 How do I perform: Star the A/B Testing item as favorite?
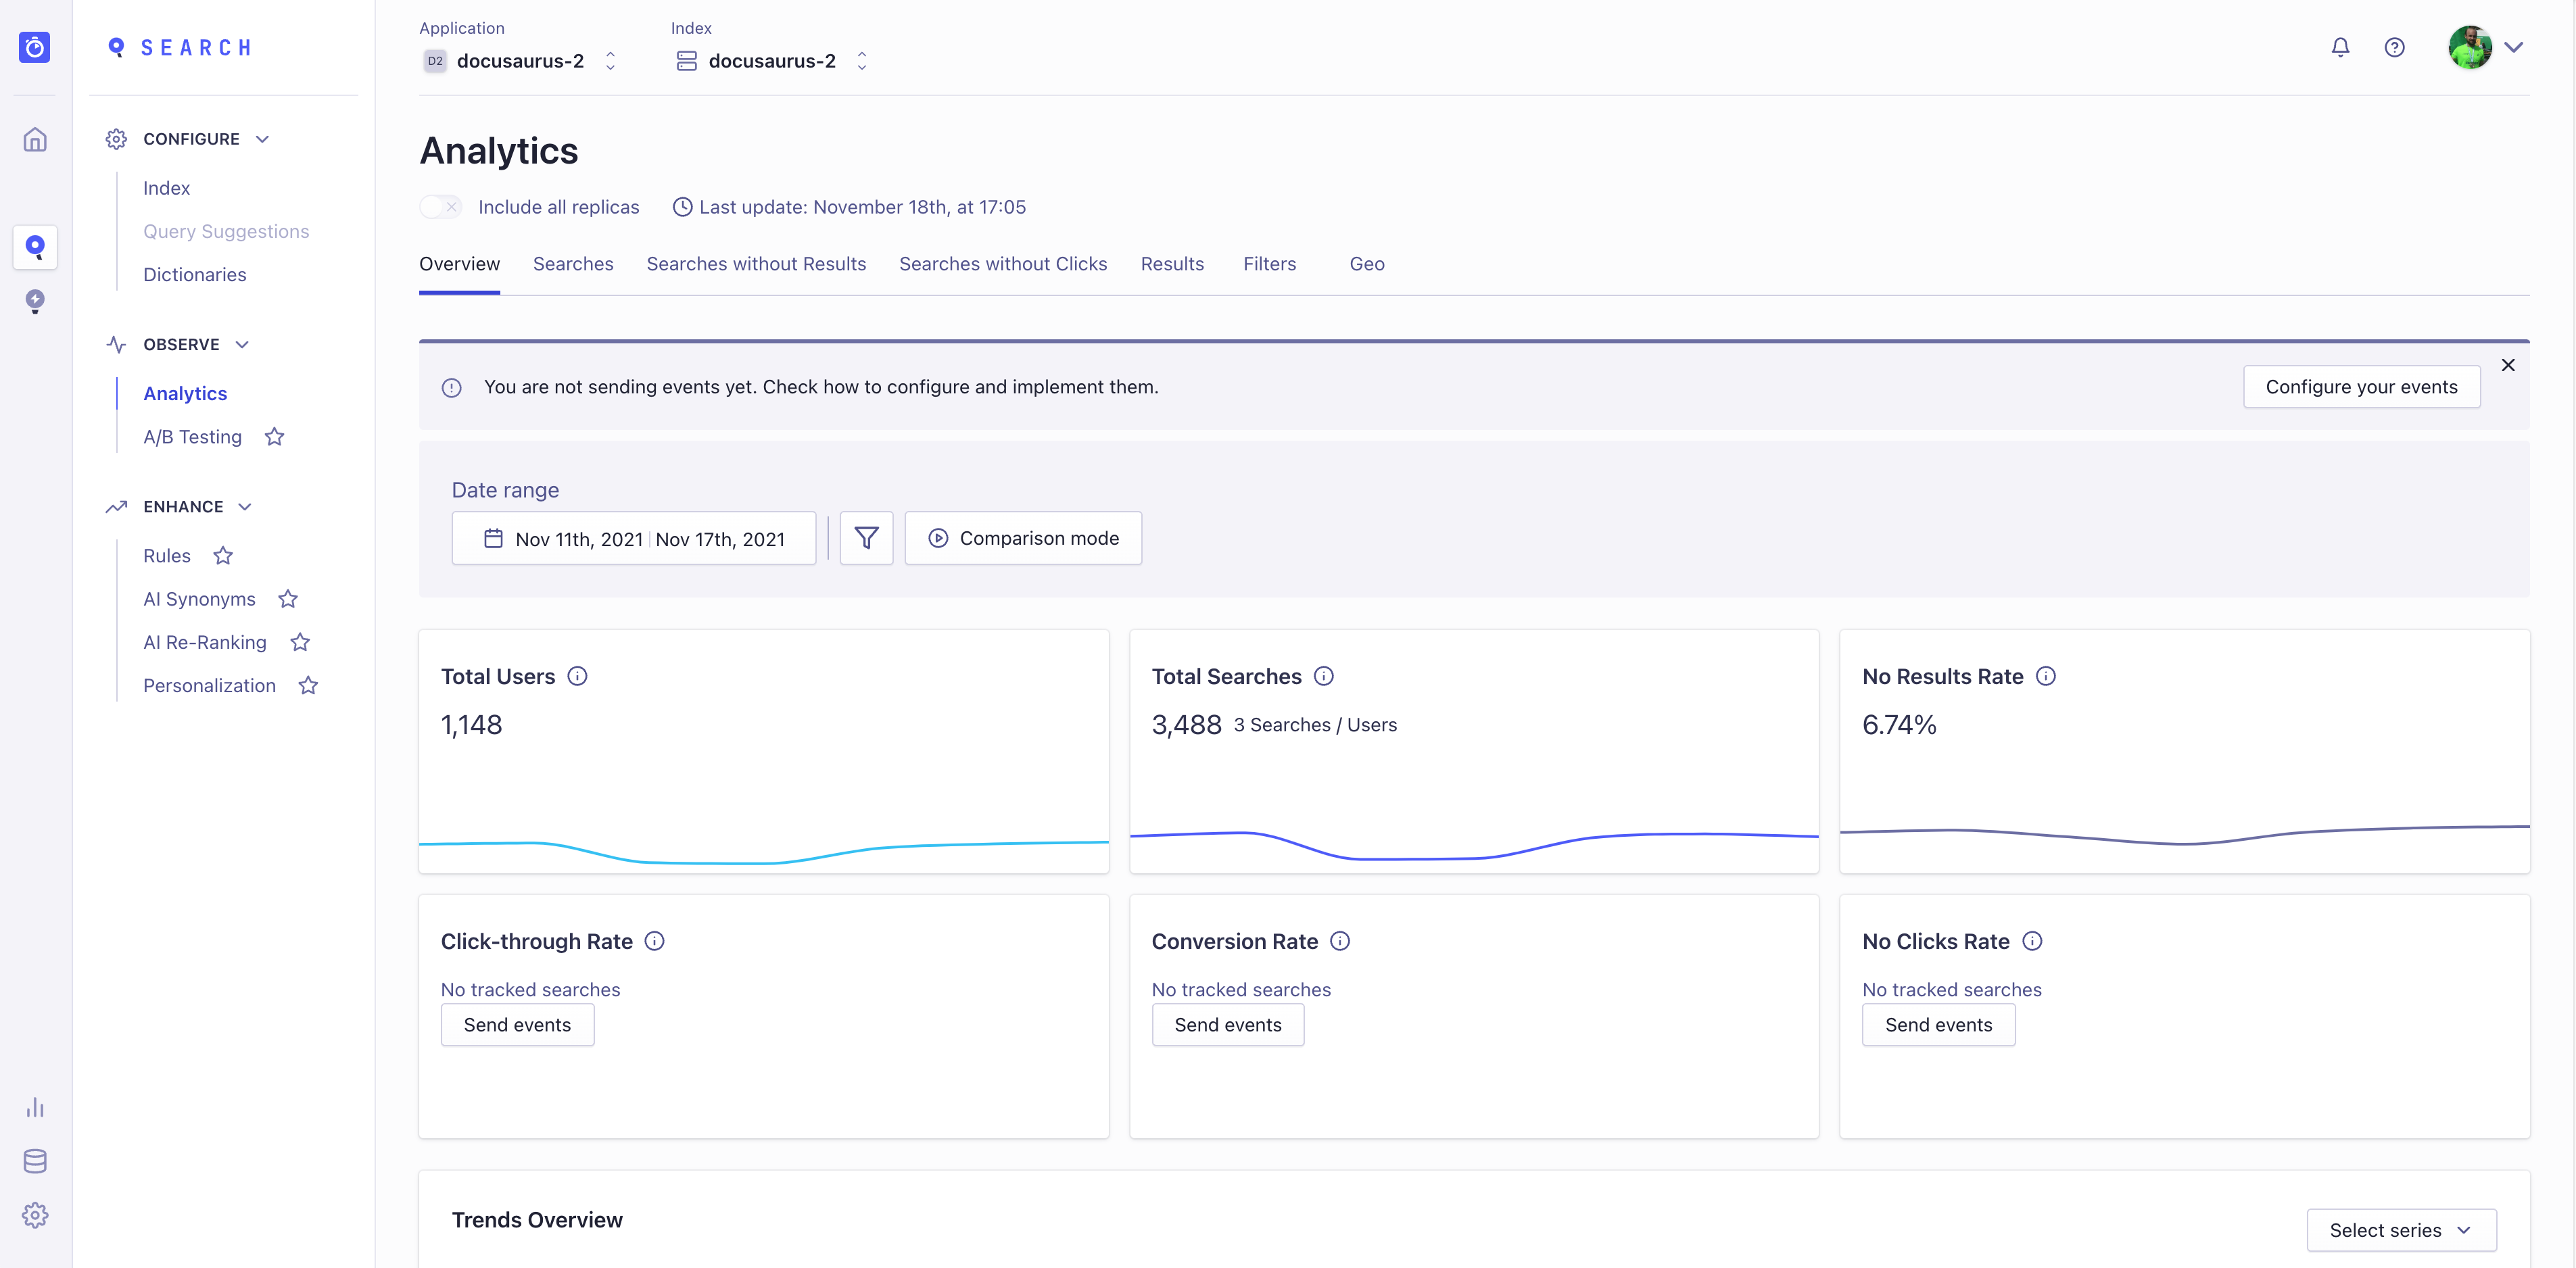click(x=274, y=437)
